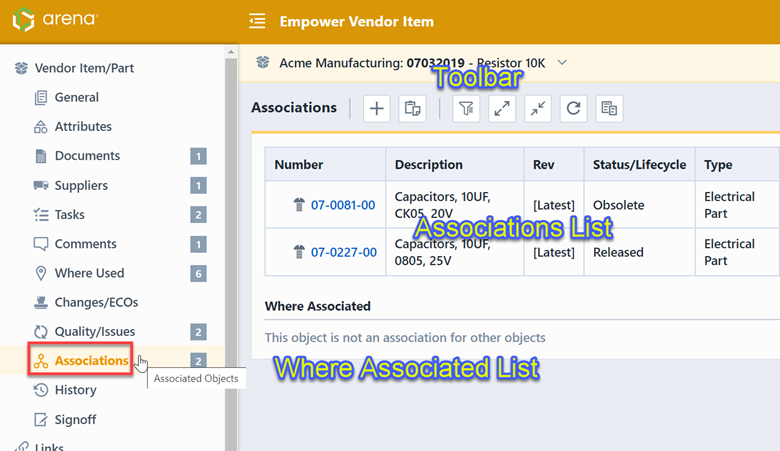Select Associations in the sidebar
This screenshot has width=780, height=451.
click(x=92, y=361)
